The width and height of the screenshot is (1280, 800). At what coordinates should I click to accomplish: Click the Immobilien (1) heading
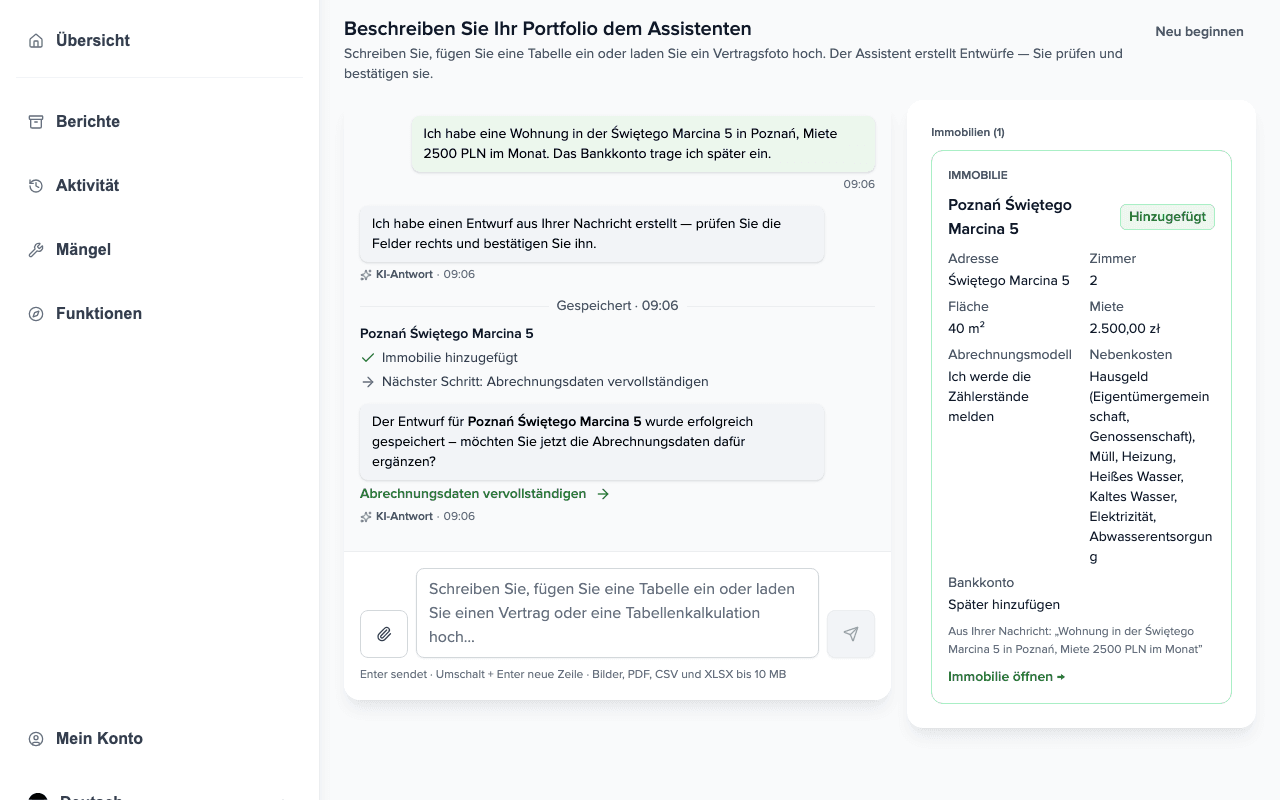click(968, 132)
